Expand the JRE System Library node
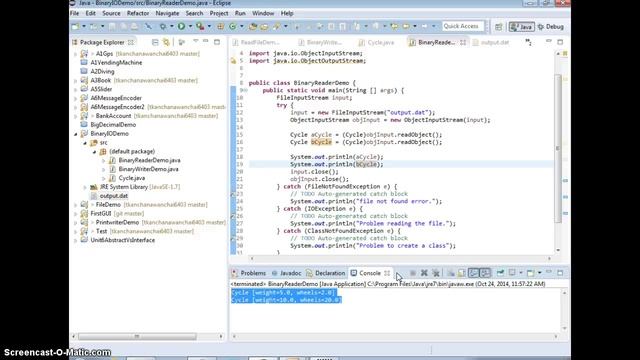Screen dimensions: 640x360 coord(85,187)
